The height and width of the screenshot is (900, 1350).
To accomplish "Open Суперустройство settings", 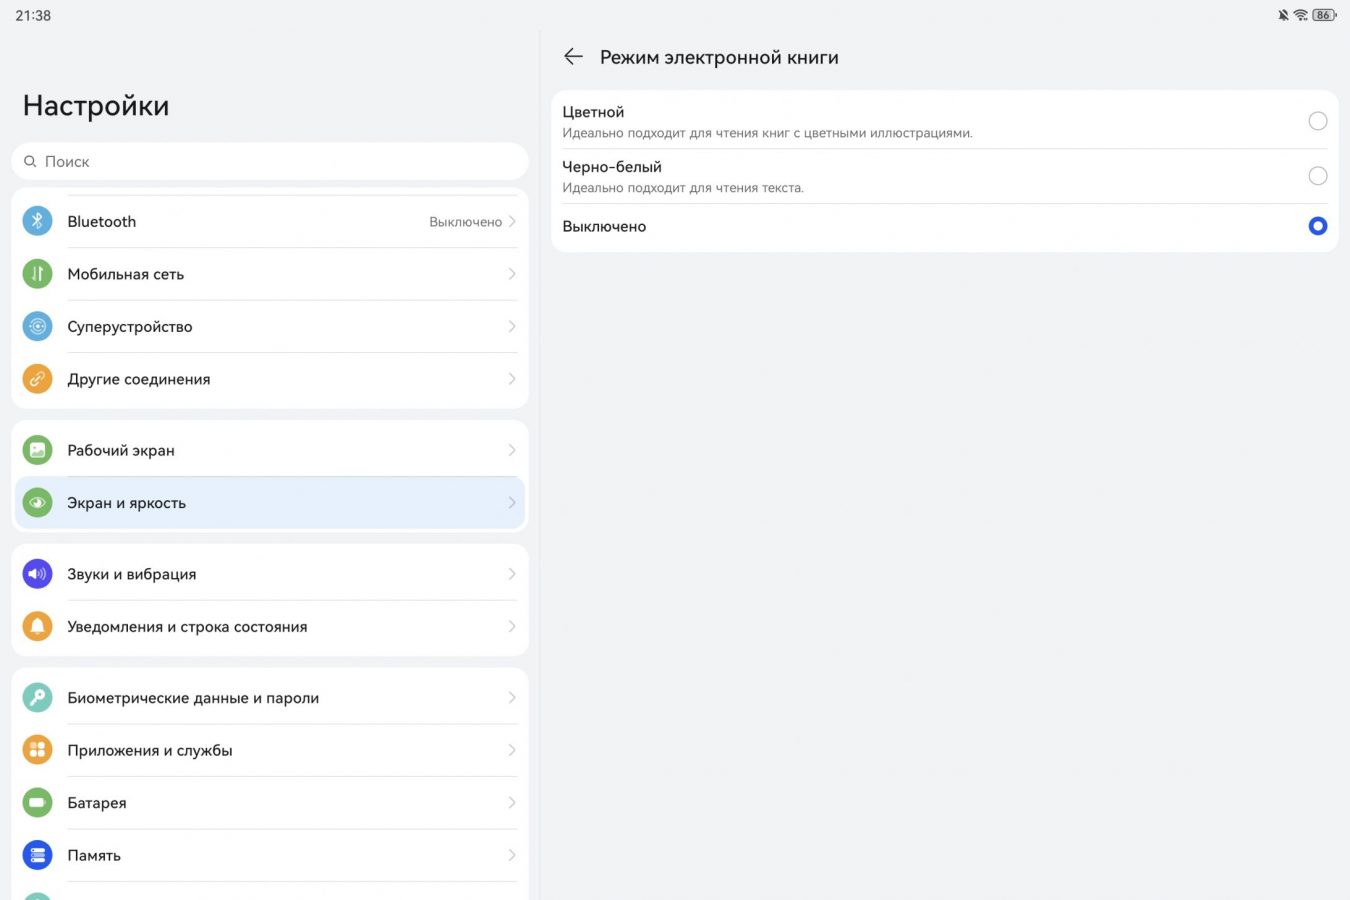I will (270, 326).
